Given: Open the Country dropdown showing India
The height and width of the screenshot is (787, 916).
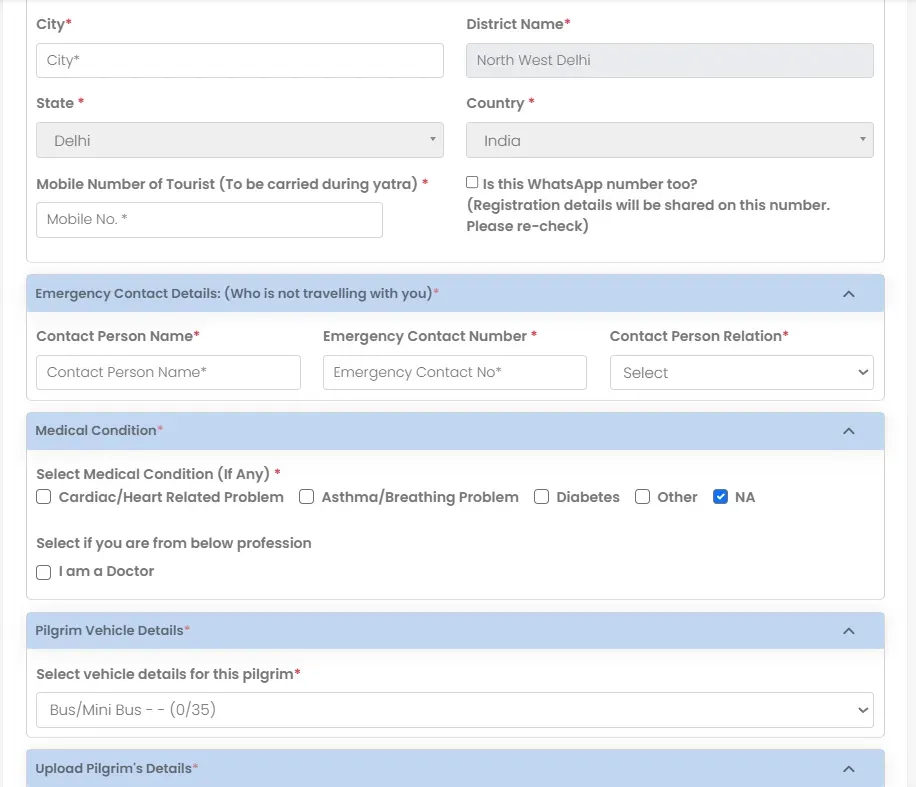Looking at the screenshot, I should (x=669, y=141).
